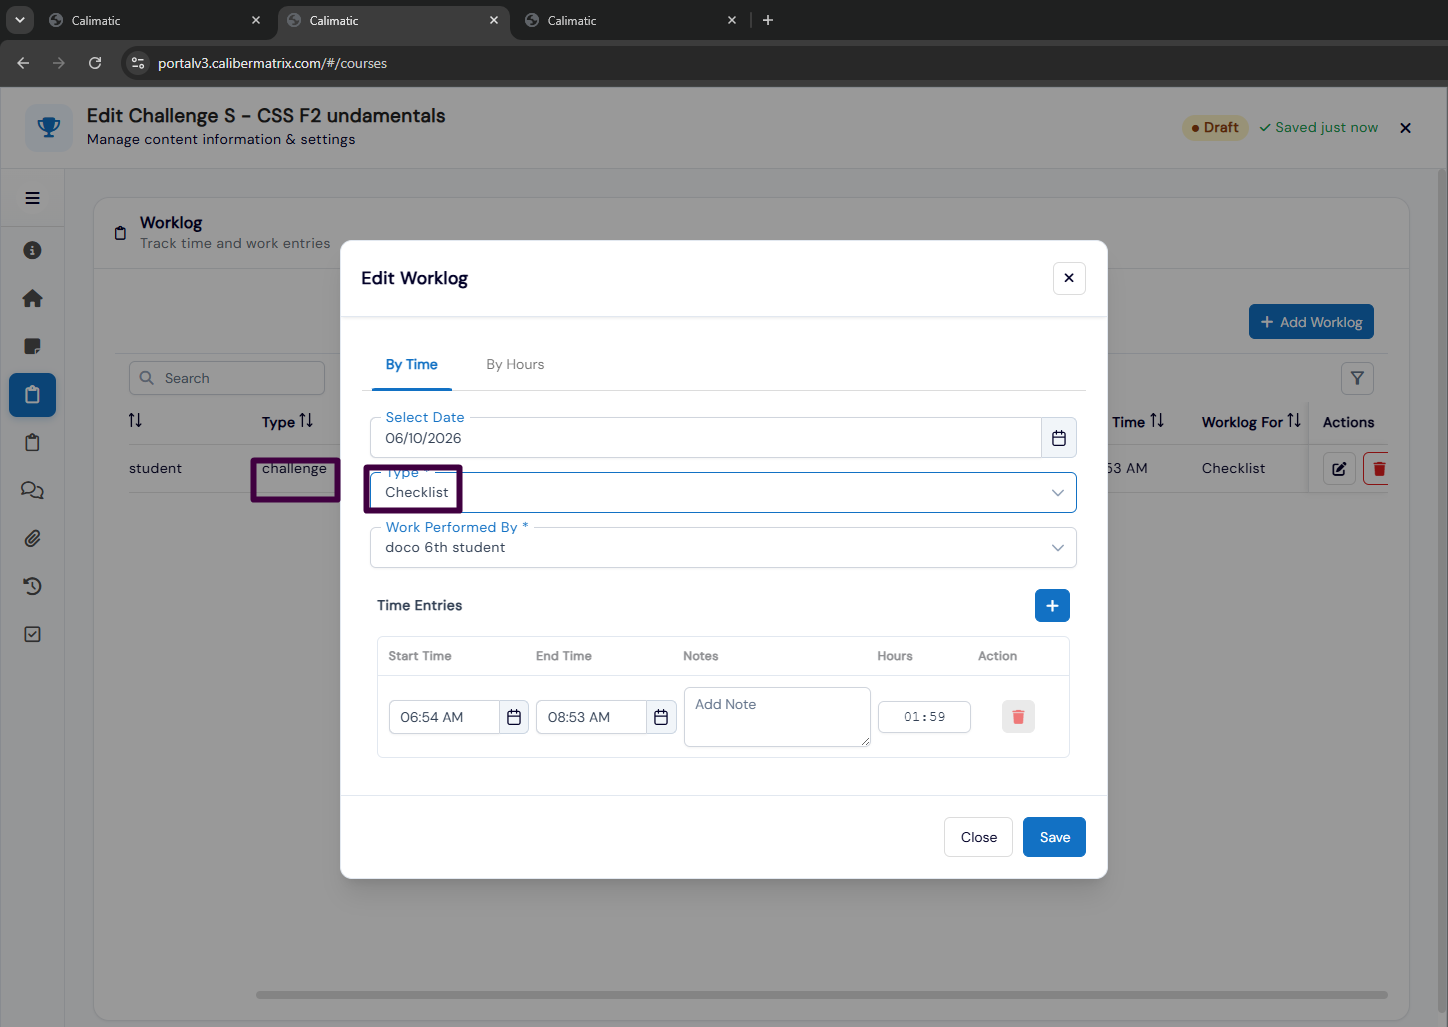Click the browser address bar URL
This screenshot has width=1448, height=1027.
pos(272,63)
